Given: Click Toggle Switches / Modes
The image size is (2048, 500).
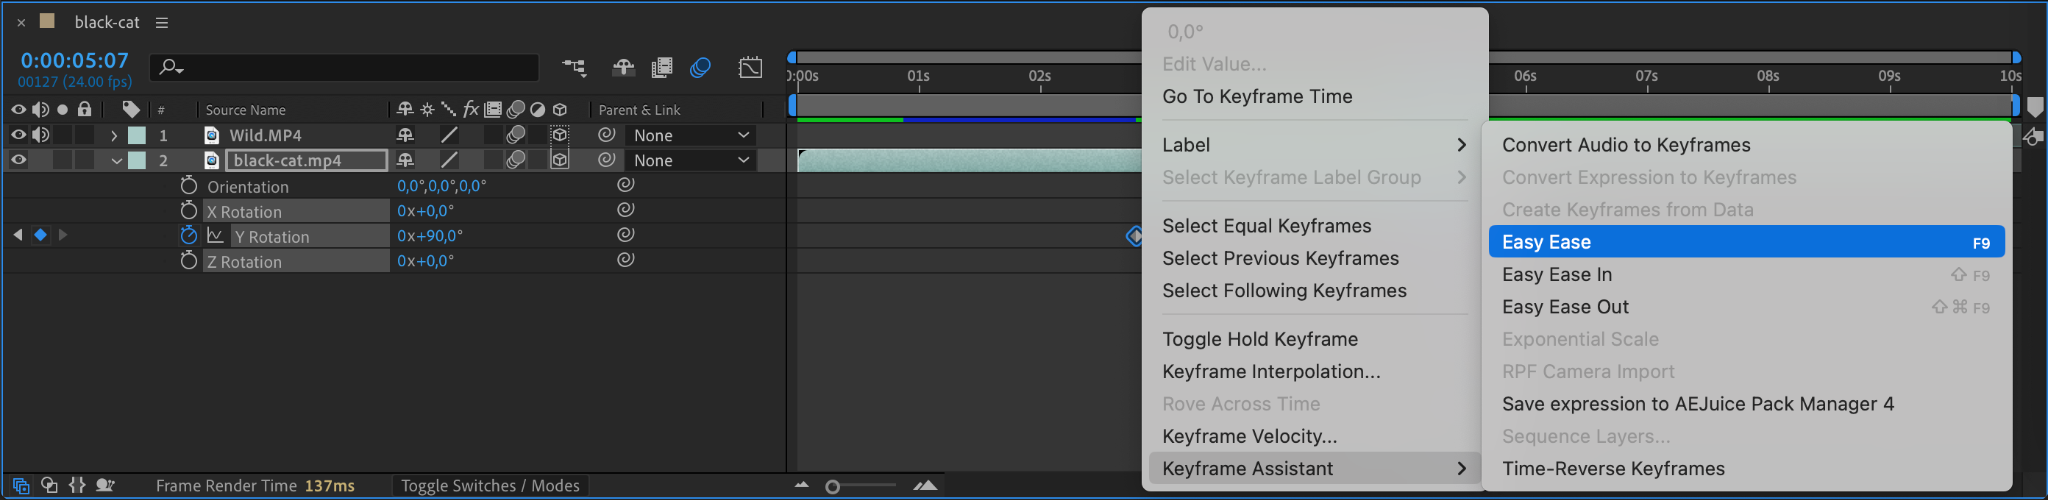Looking at the screenshot, I should point(490,486).
